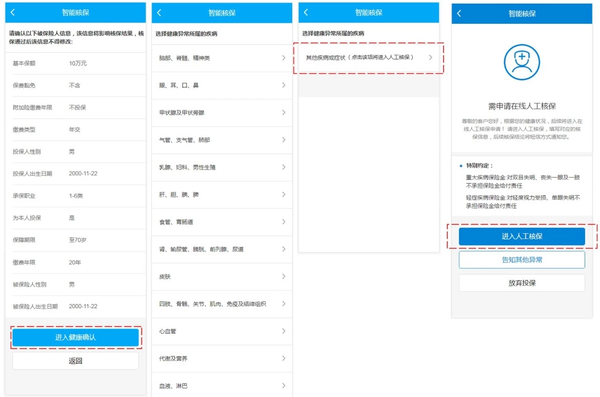Image resolution: width=600 pixels, height=397 pixels.
Task: Click the 10万元 basic coverage value
Action: click(x=78, y=63)
